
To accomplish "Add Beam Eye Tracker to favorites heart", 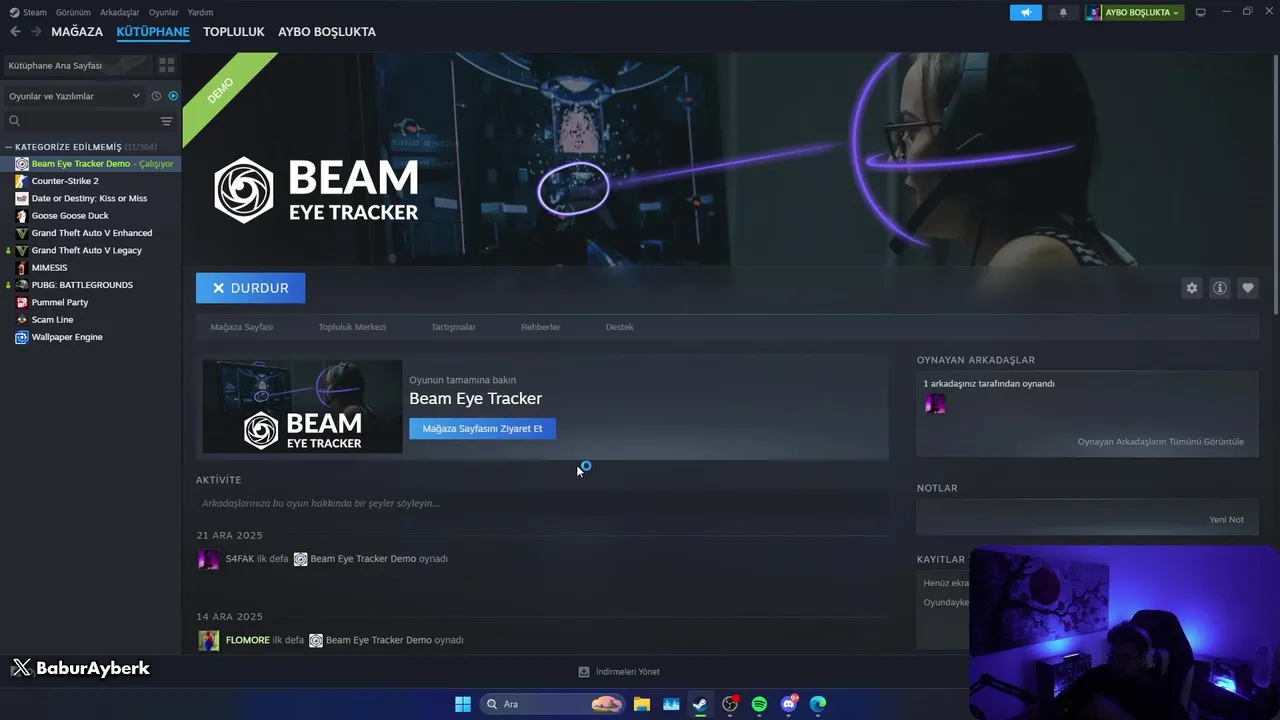I will (1247, 288).
